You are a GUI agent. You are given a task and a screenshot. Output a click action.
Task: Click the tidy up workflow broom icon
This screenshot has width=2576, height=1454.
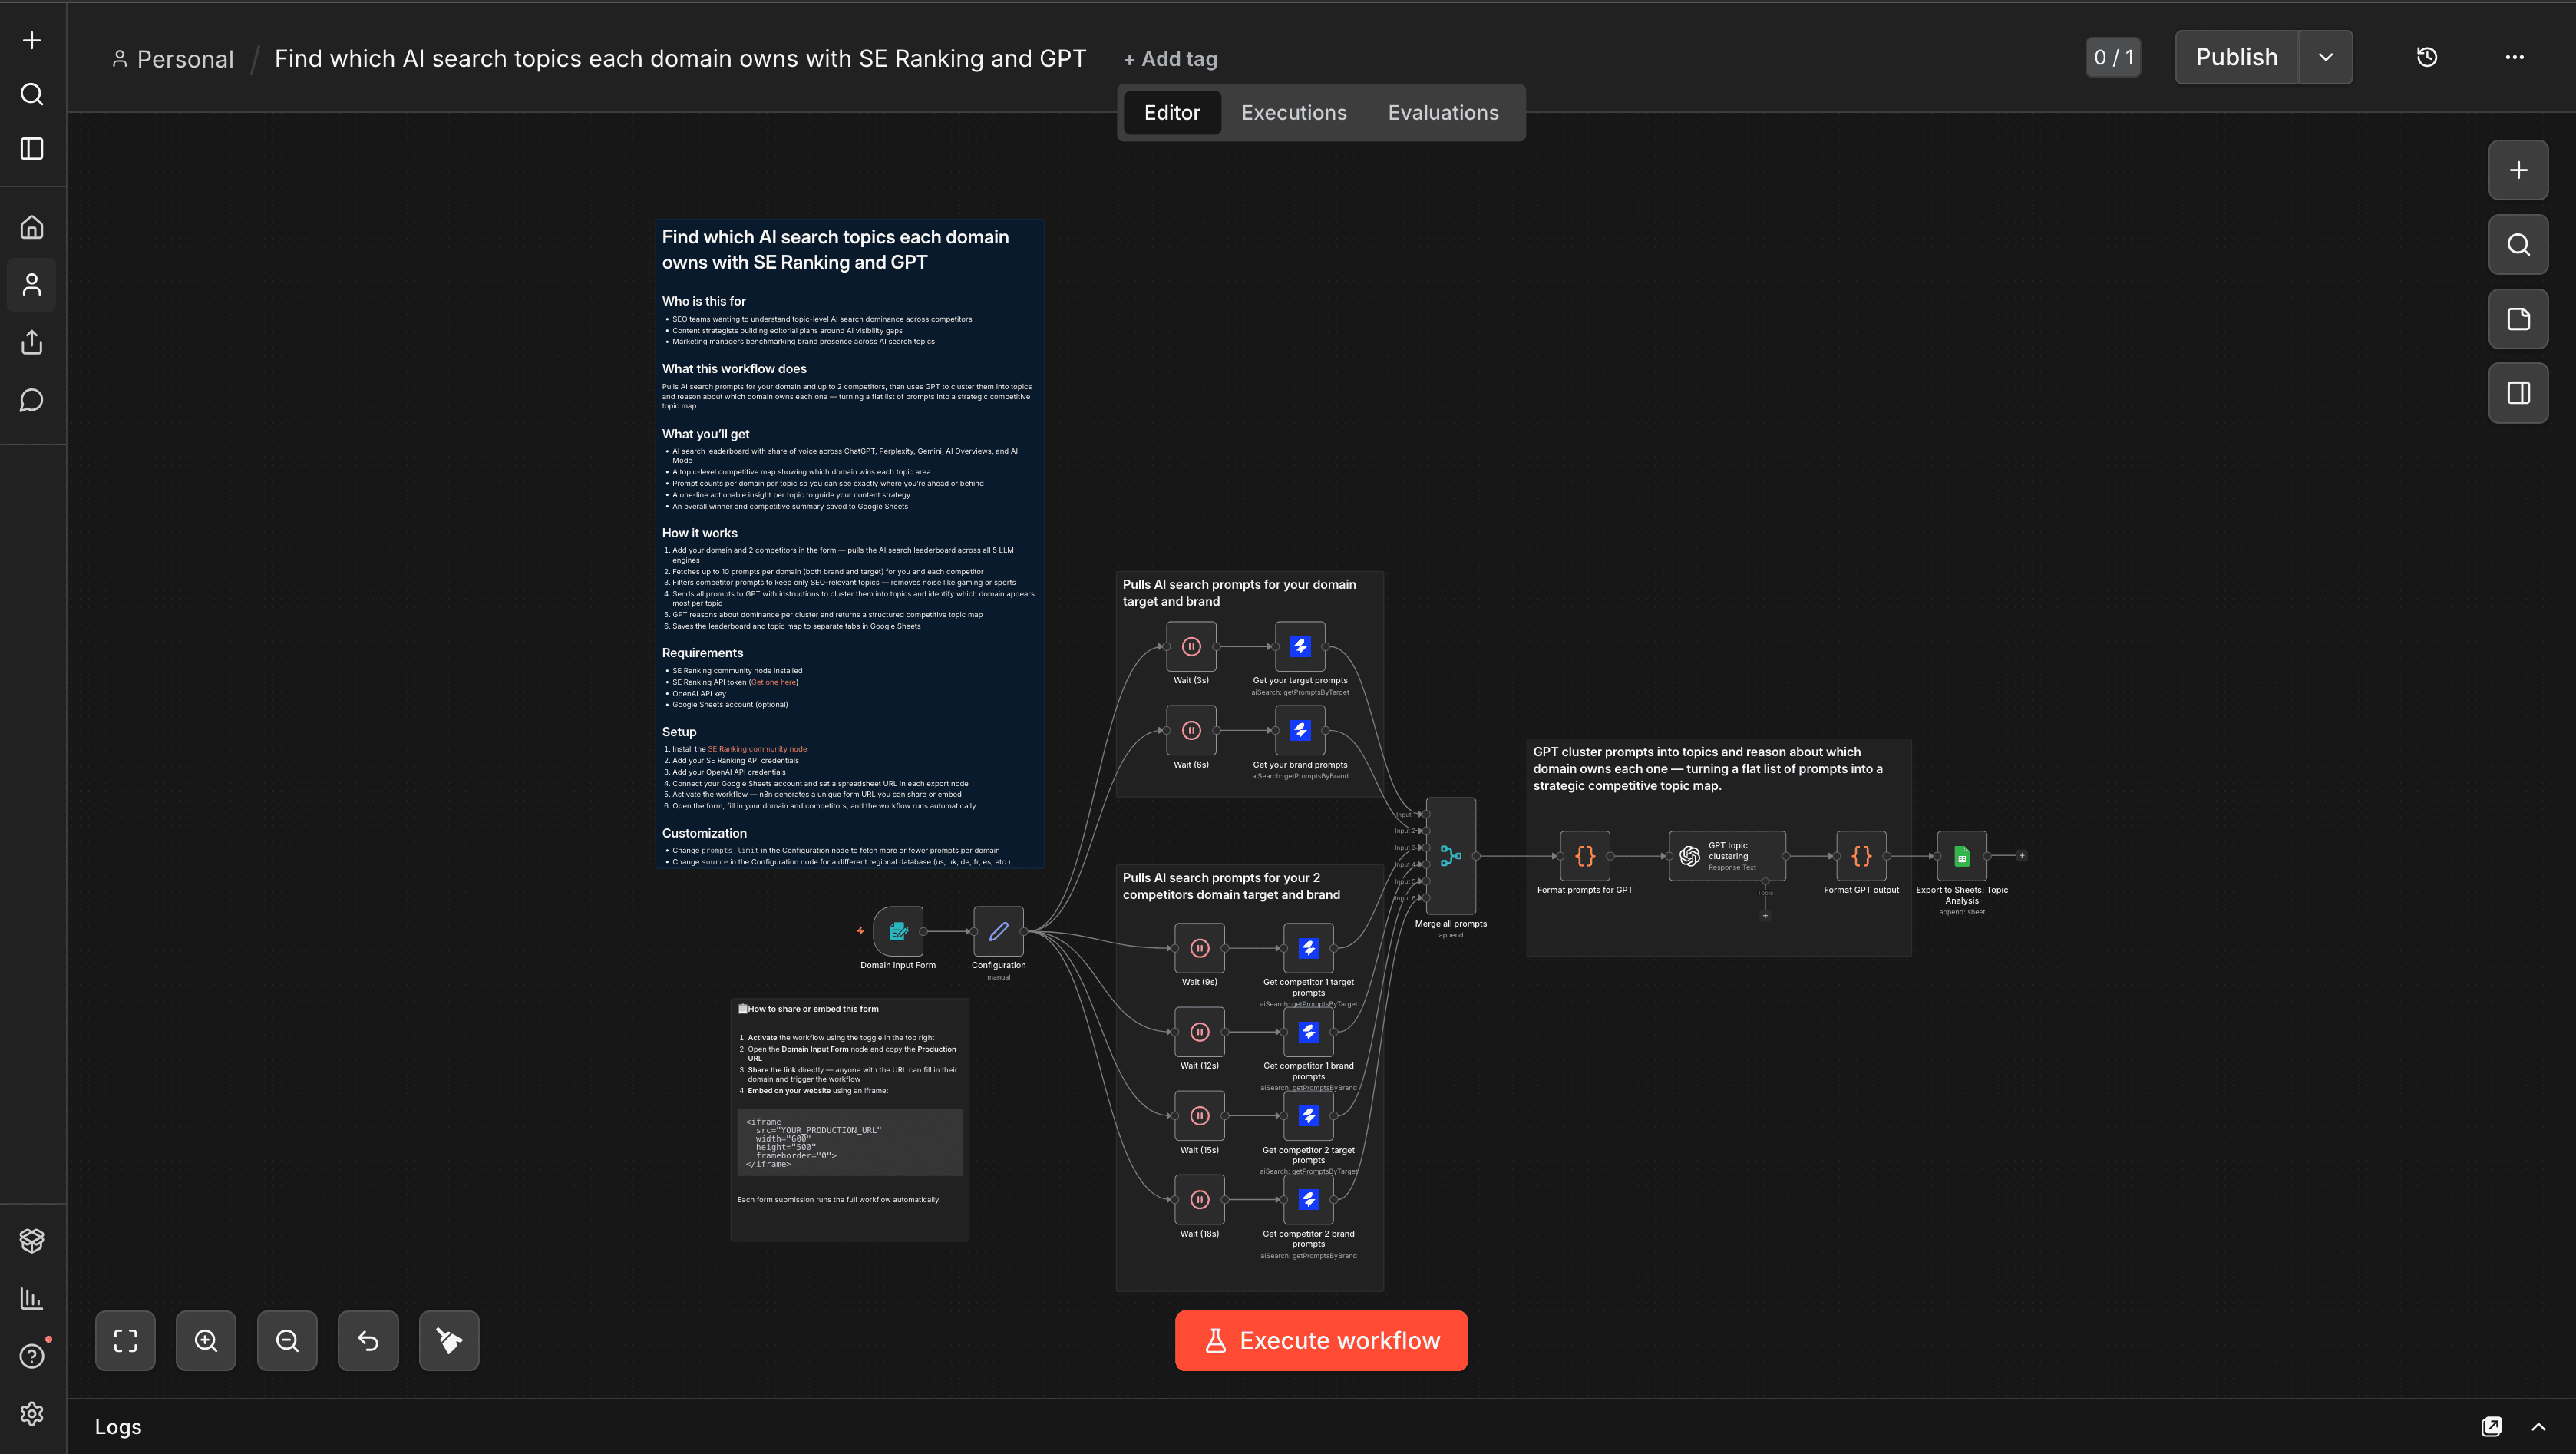click(x=449, y=1340)
